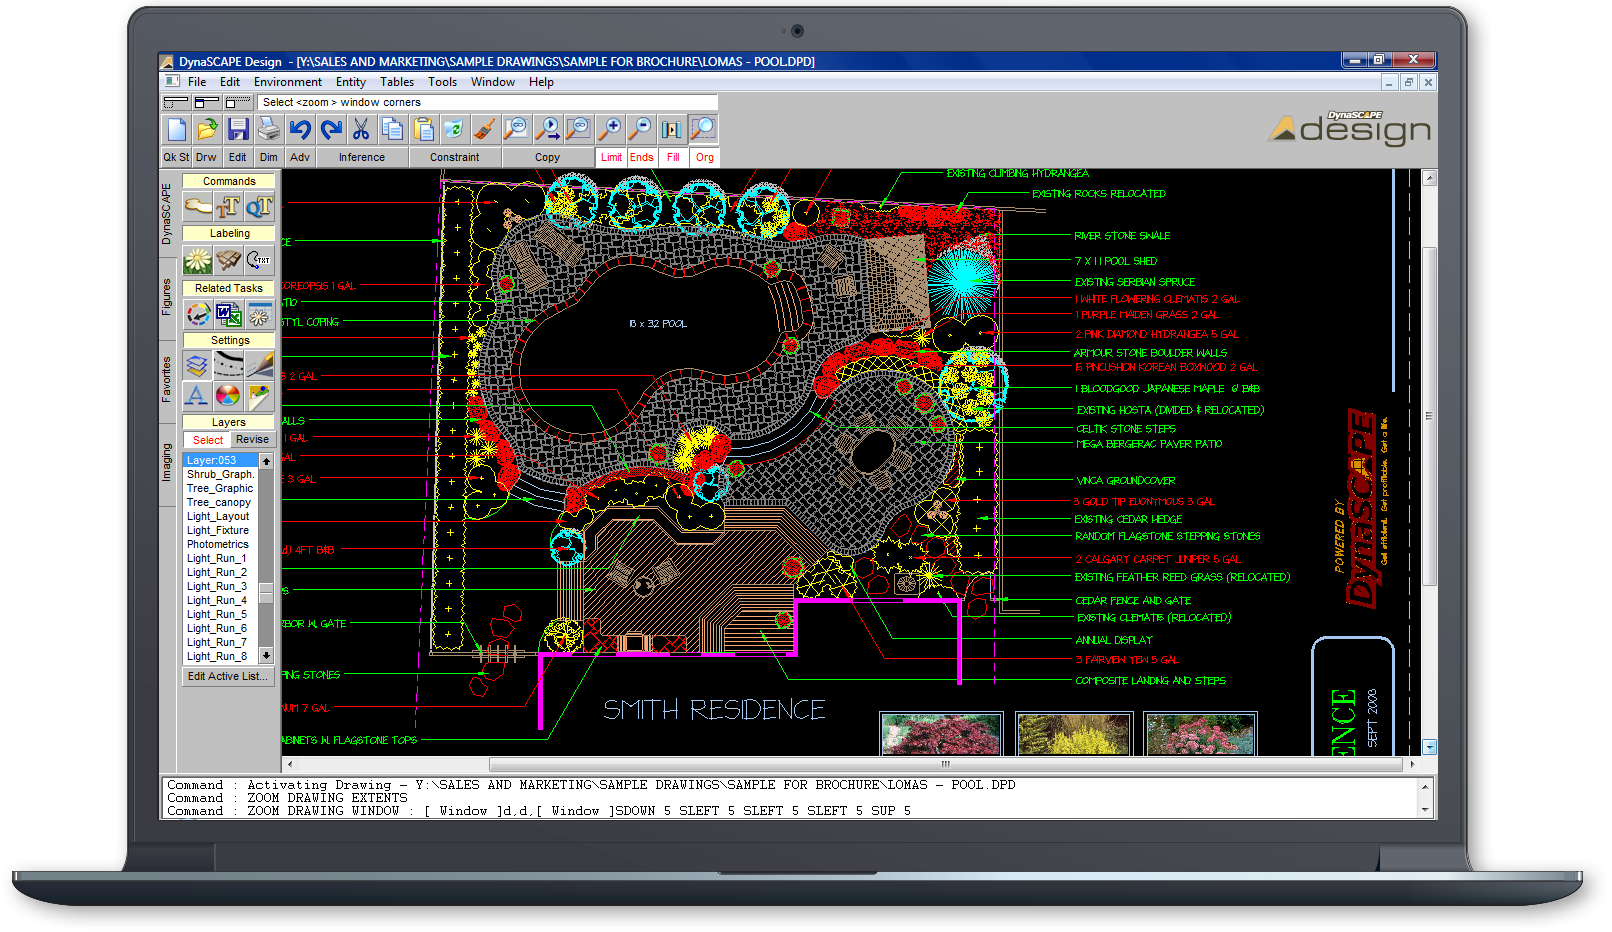Click the recycle bin purge icon
Screen dimensions: 1612x932
[x=453, y=129]
